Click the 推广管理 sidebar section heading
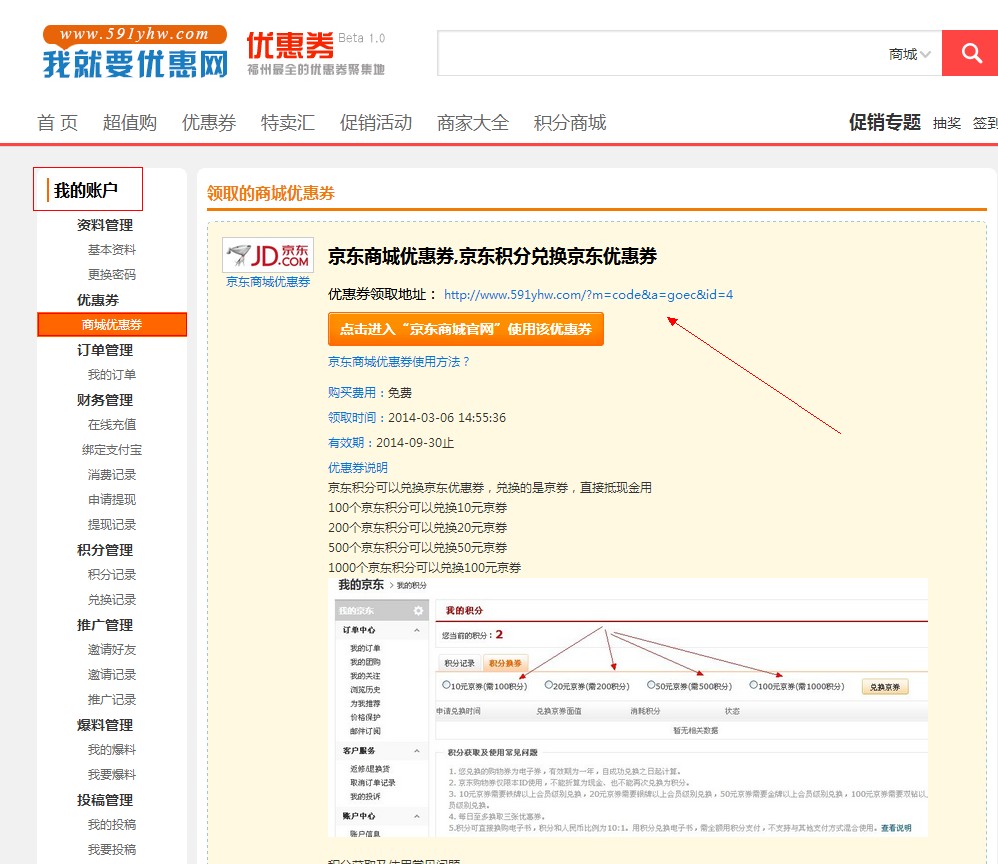The height and width of the screenshot is (864, 998). coord(105,625)
